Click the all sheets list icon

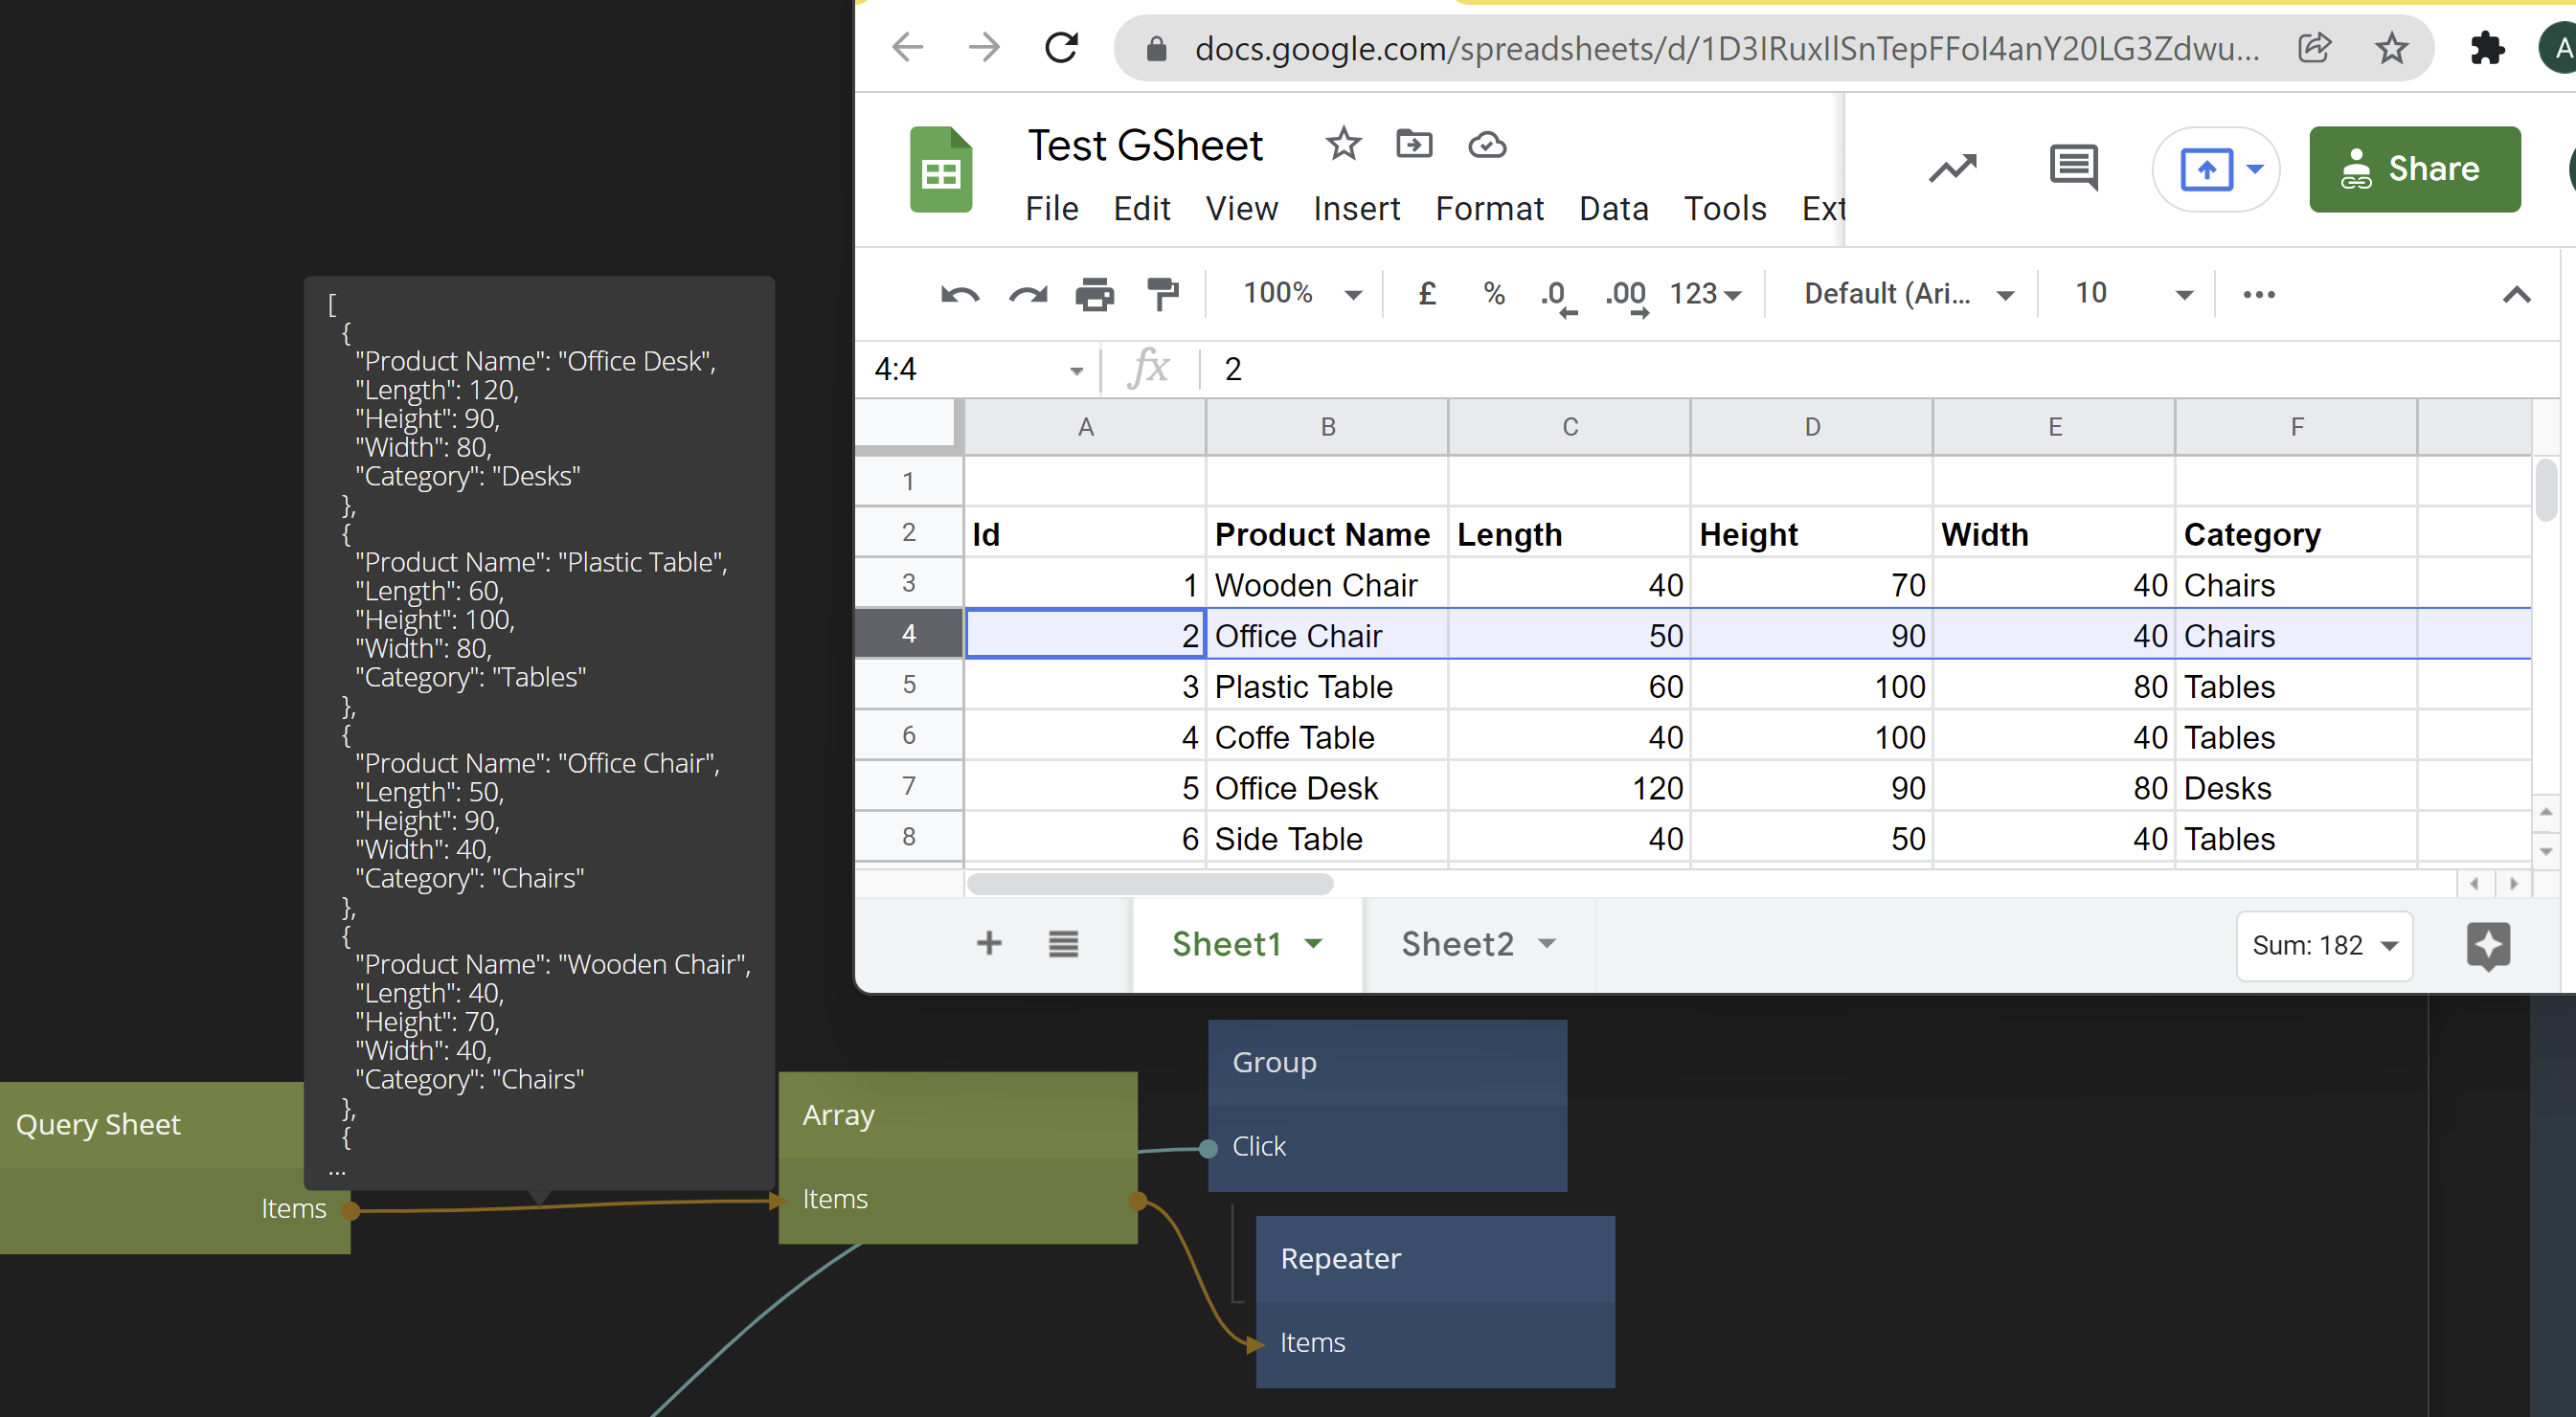pos(1063,943)
